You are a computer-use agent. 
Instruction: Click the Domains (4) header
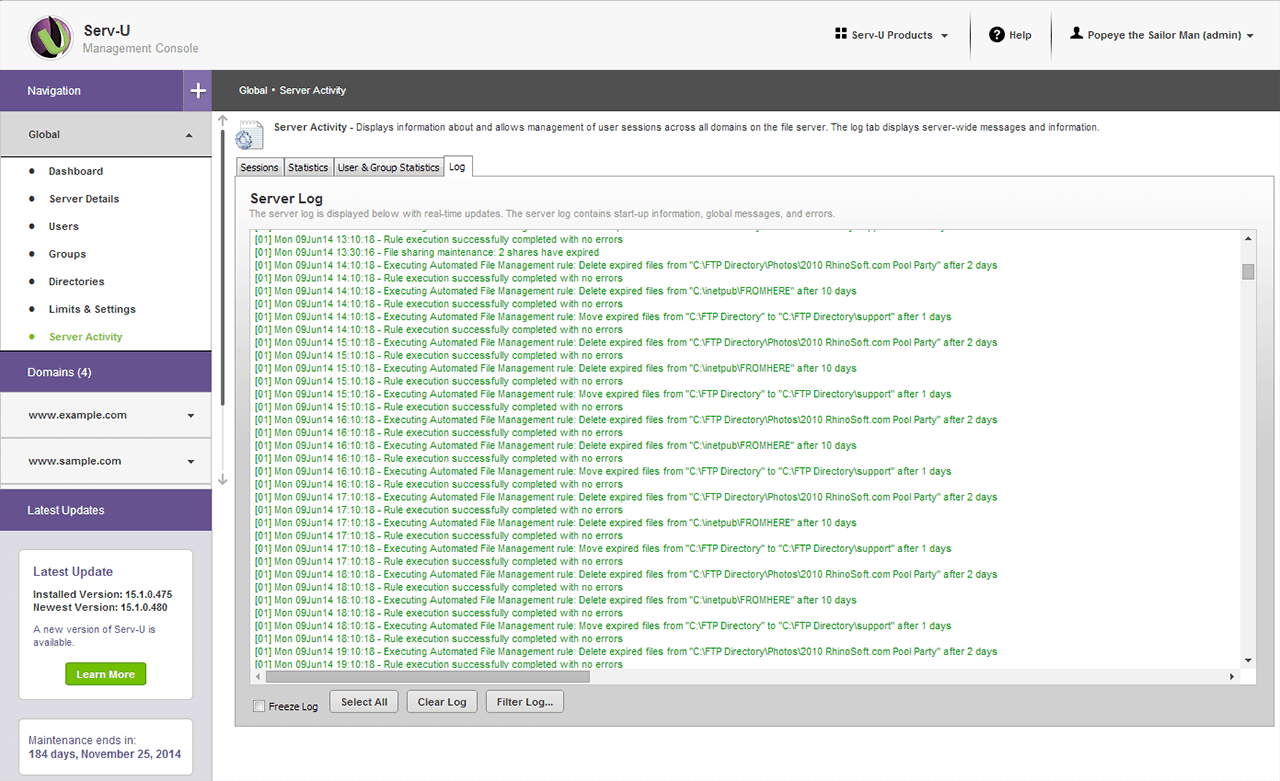pyautogui.click(x=106, y=372)
